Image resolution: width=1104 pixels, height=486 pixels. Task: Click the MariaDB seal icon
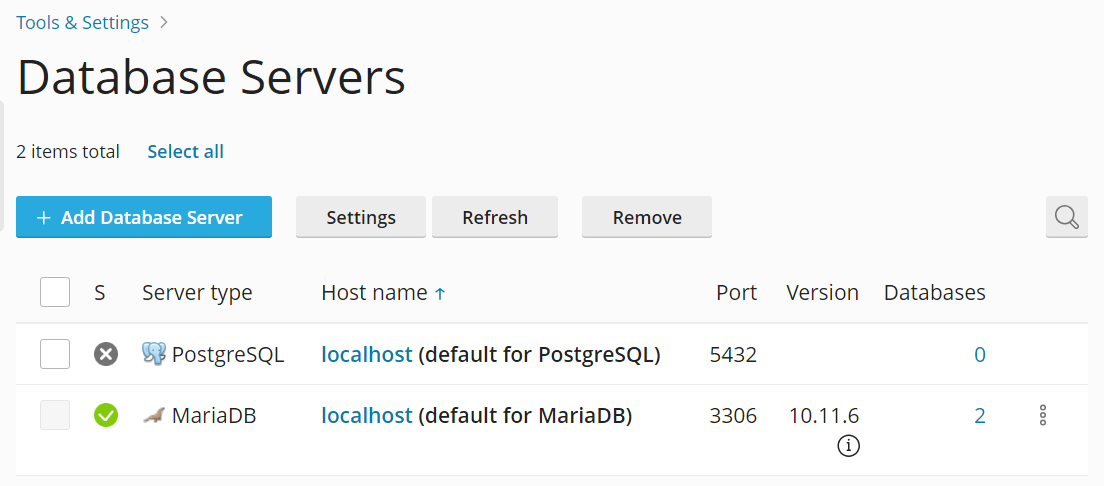tap(154, 415)
